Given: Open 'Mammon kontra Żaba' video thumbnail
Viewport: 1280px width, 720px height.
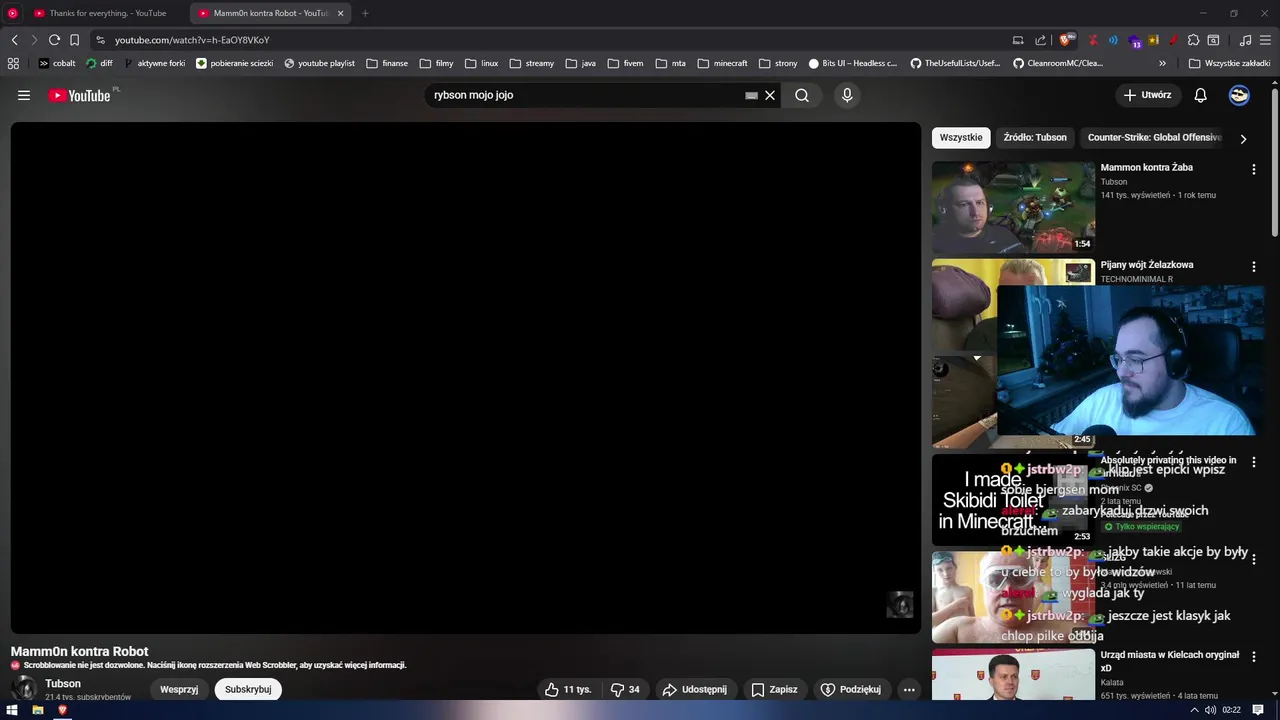Looking at the screenshot, I should (1013, 207).
